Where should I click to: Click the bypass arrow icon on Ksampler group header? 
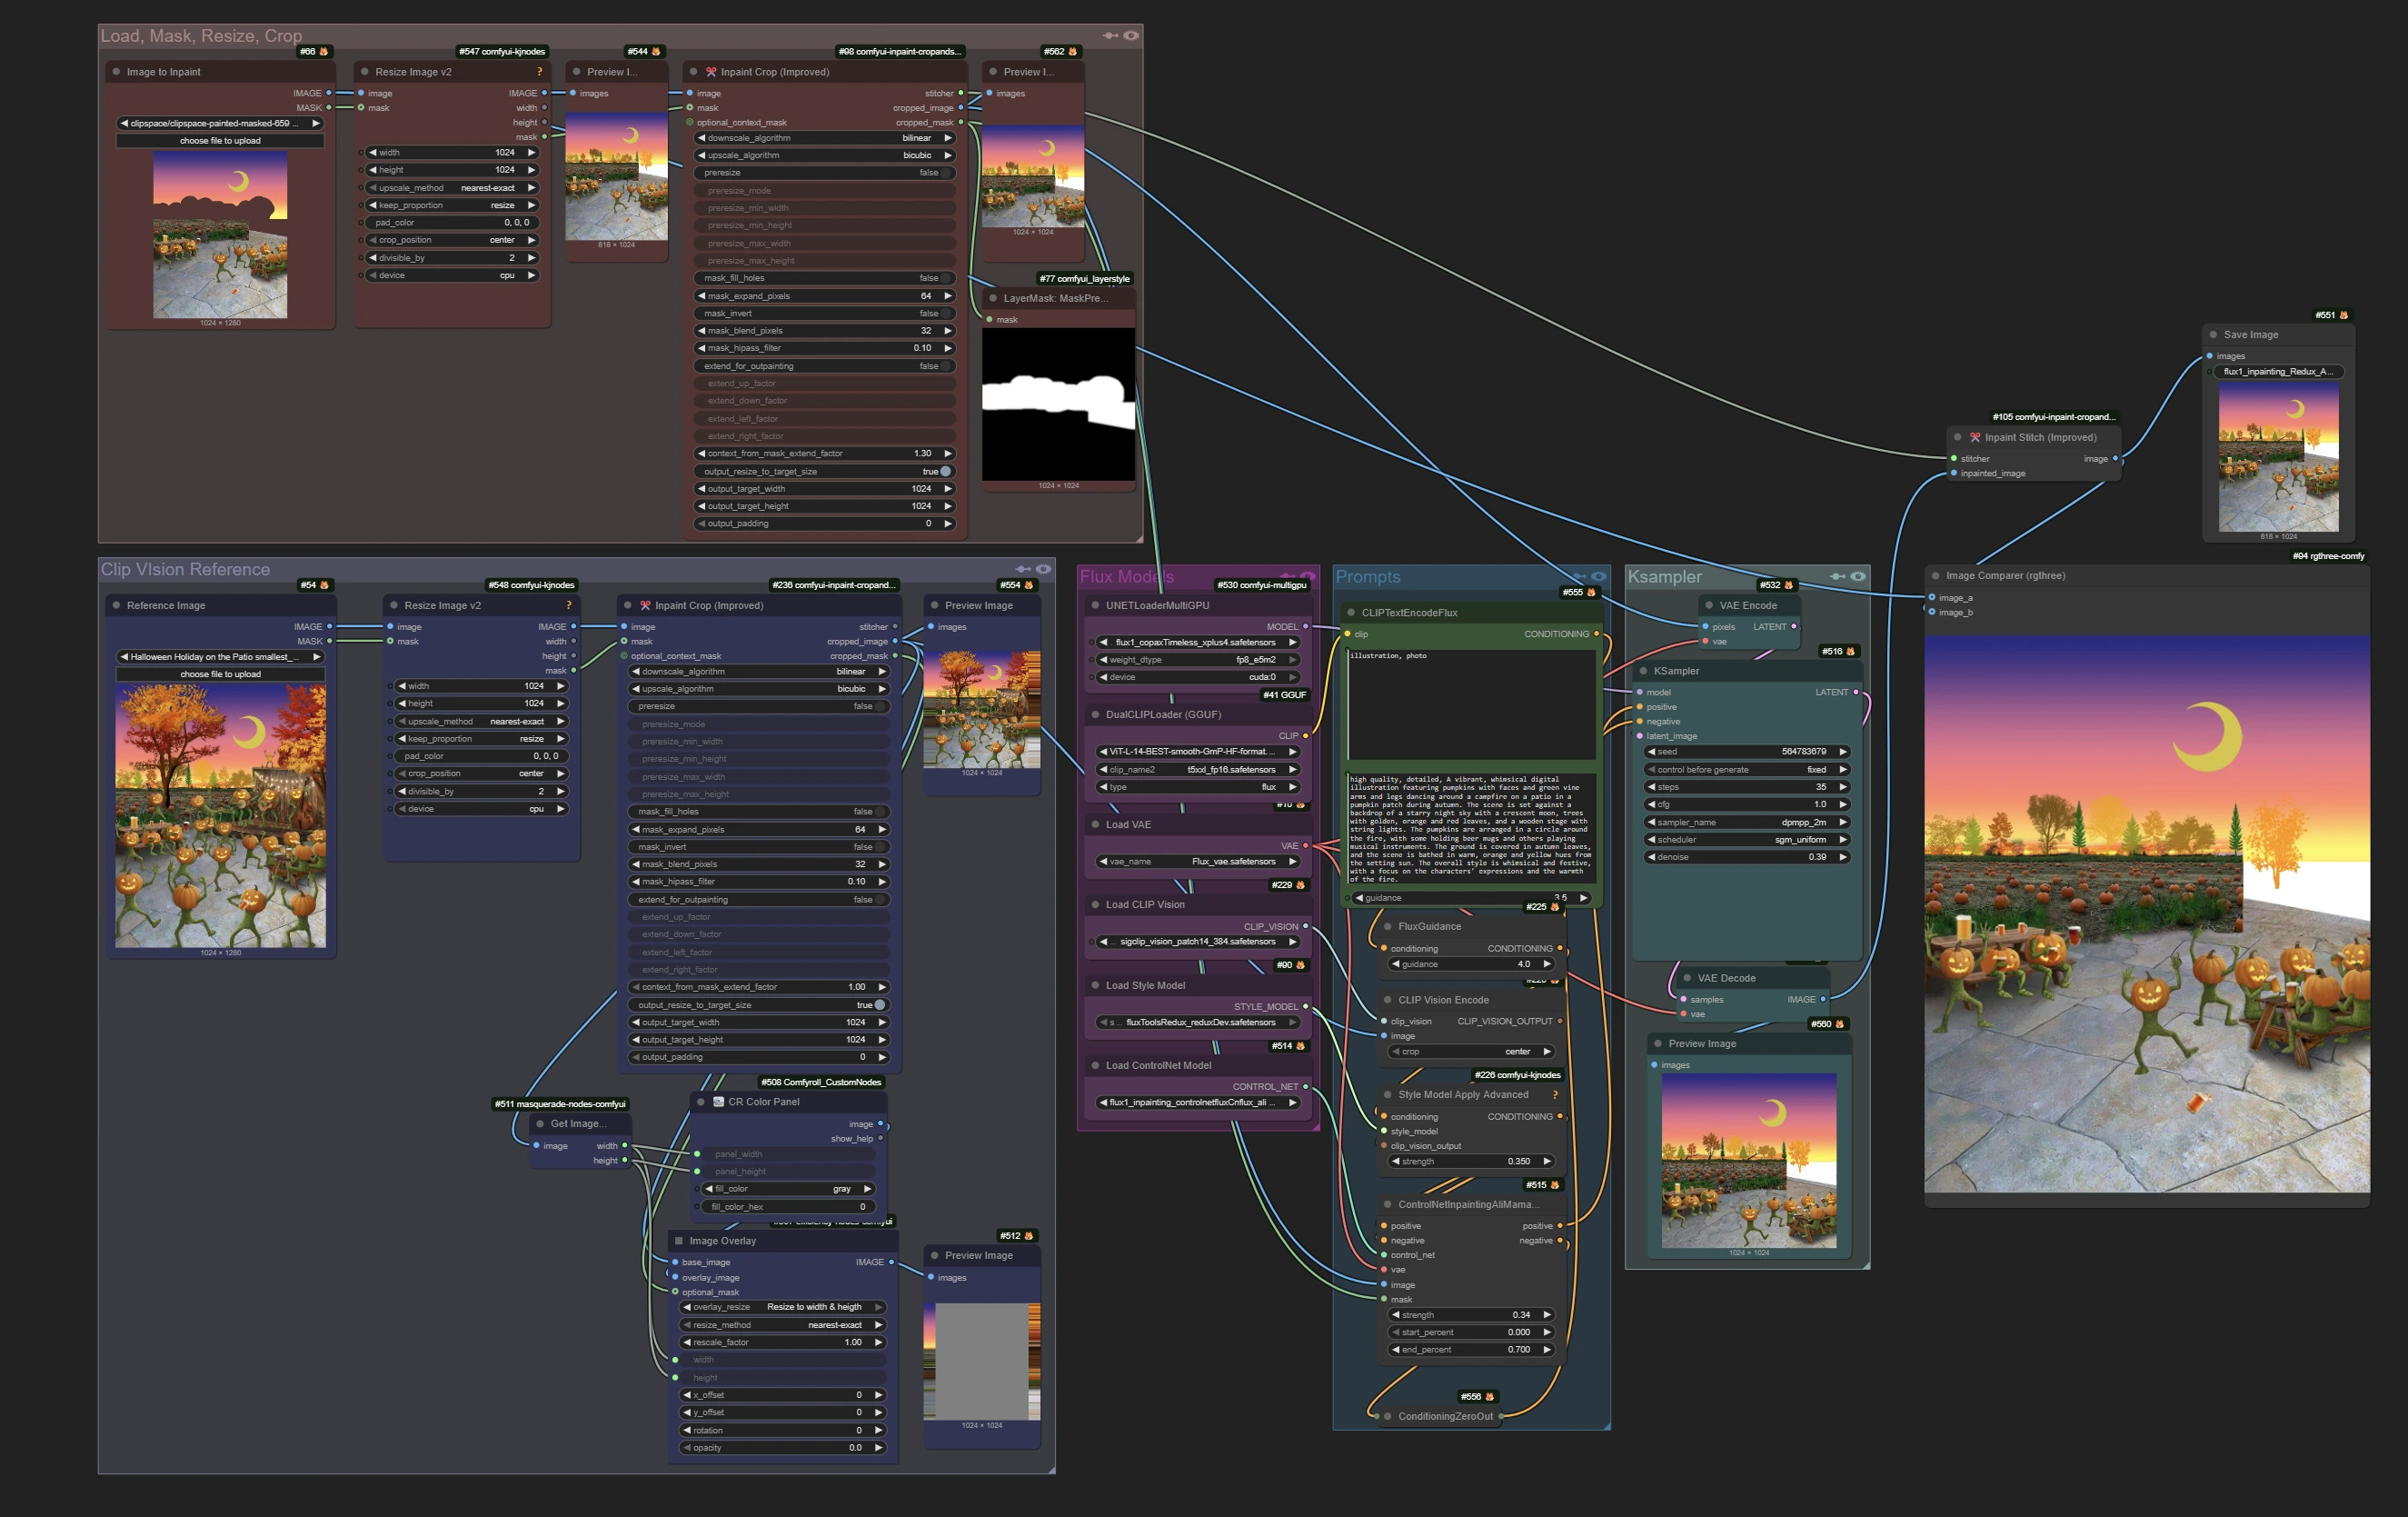[x=1838, y=576]
